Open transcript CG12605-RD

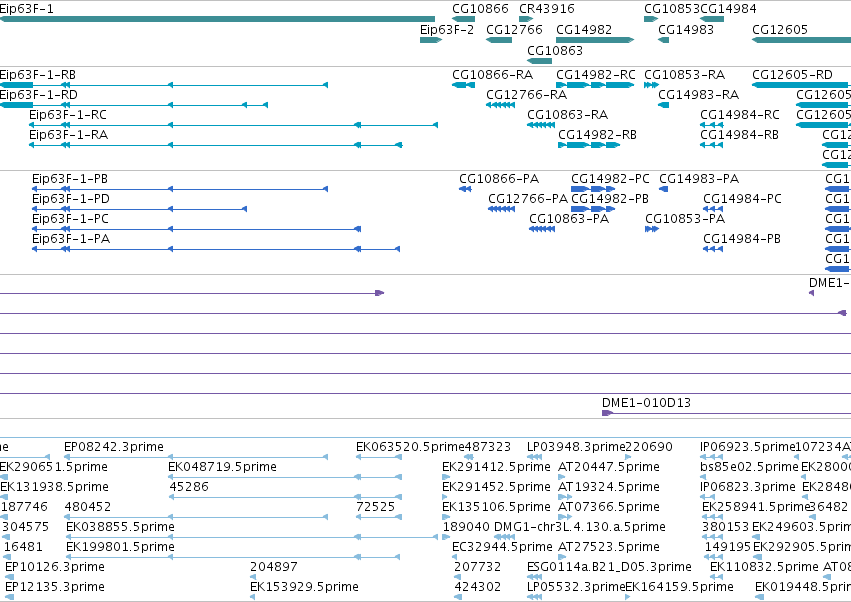click(792, 75)
